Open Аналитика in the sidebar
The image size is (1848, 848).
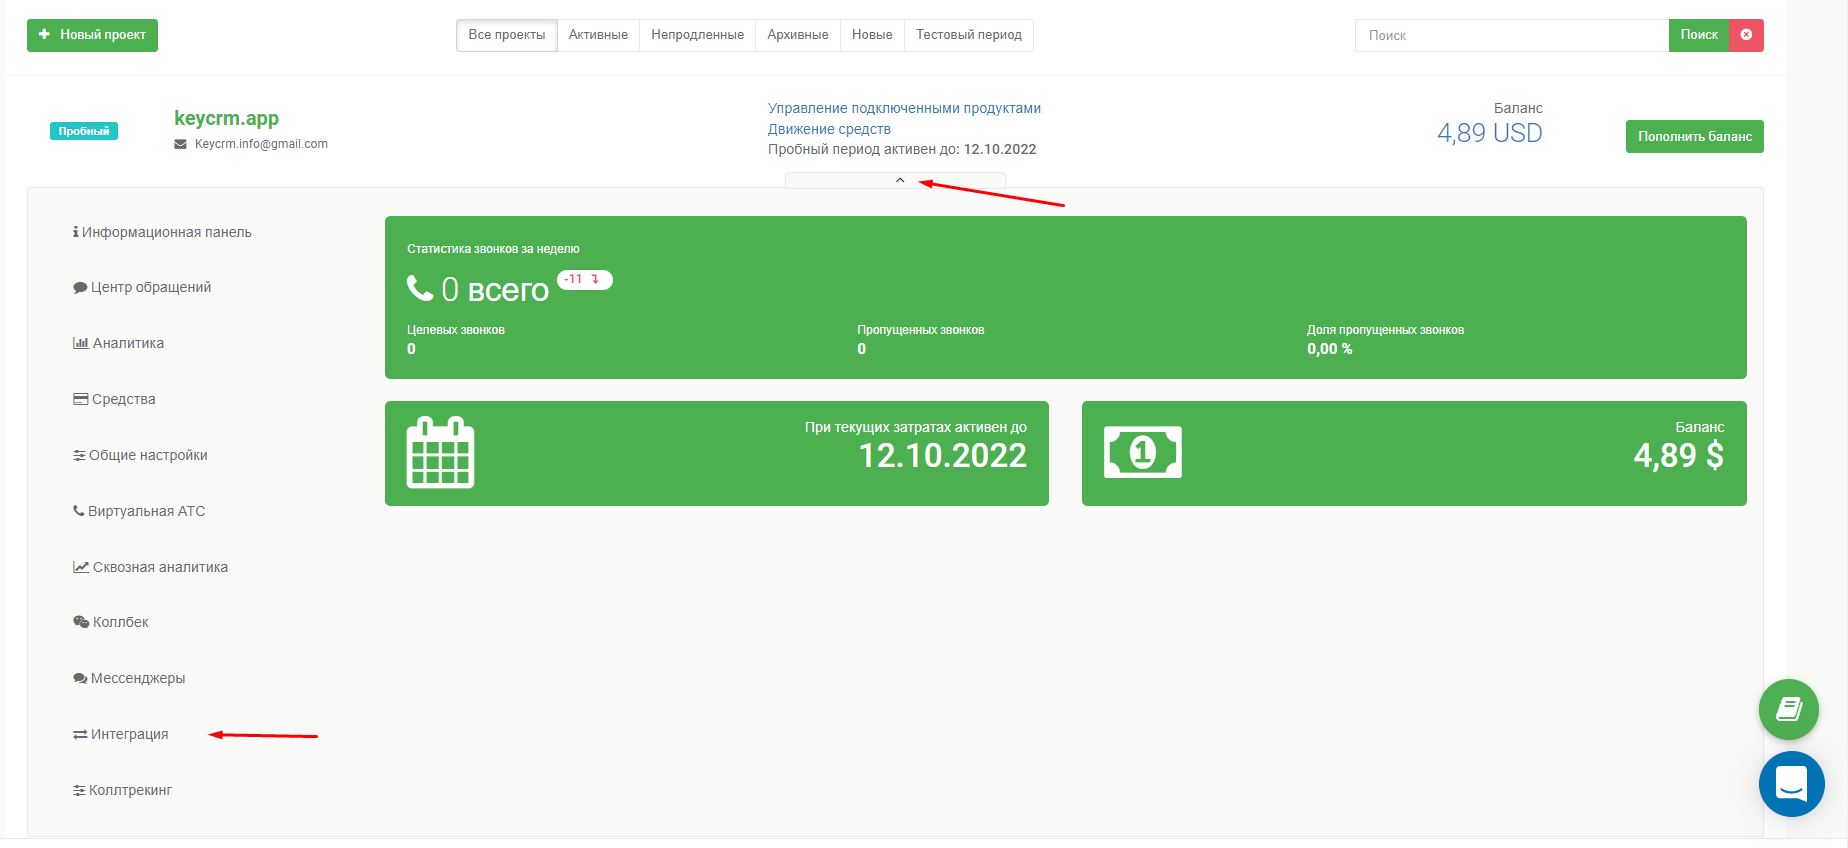click(118, 343)
